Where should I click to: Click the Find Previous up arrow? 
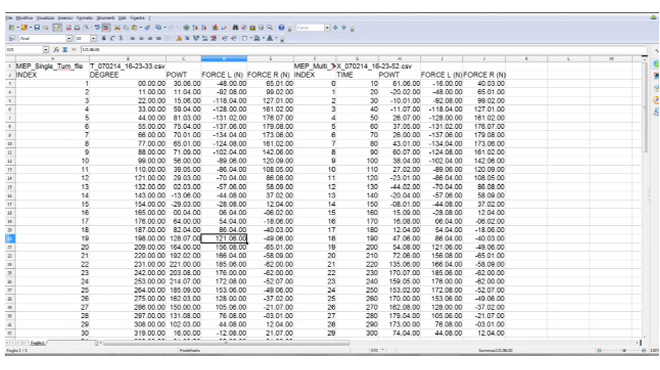point(344,28)
